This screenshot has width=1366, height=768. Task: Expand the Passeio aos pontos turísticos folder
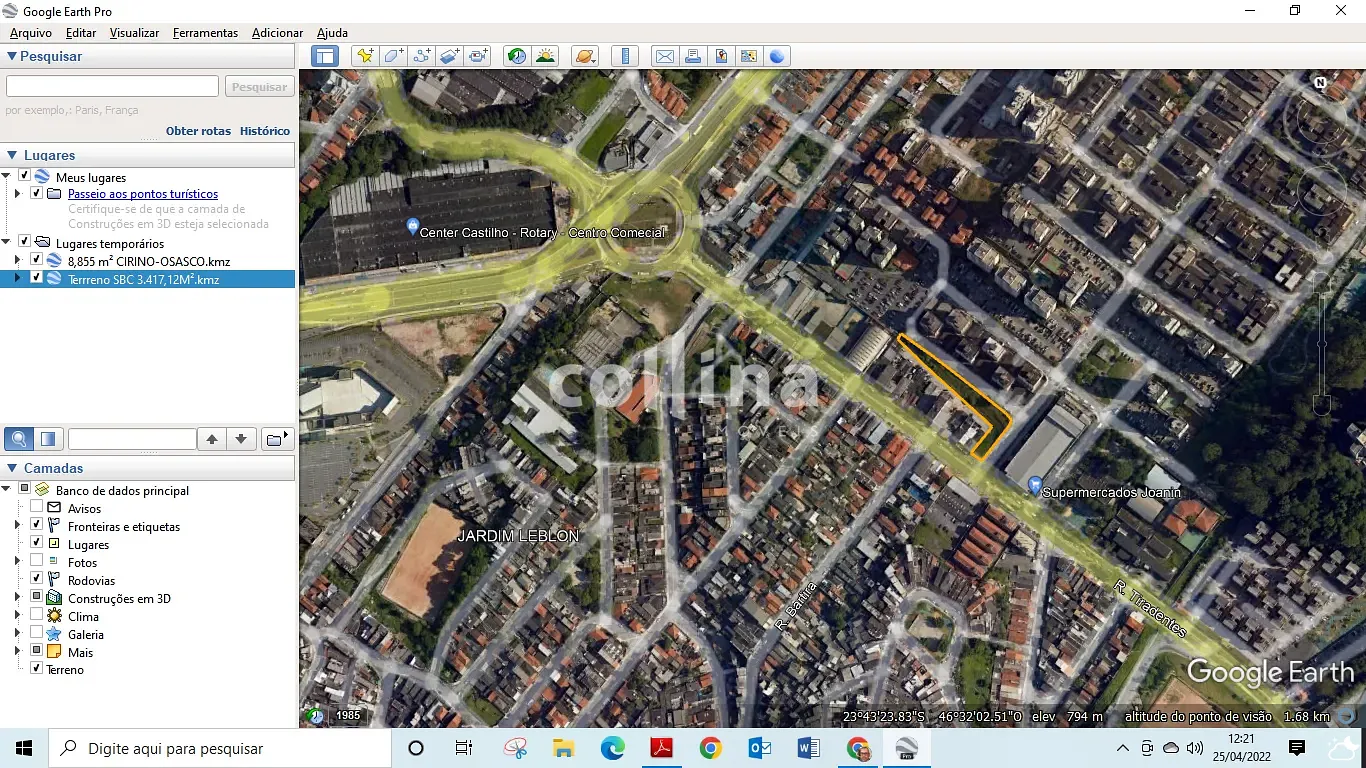coord(17,194)
